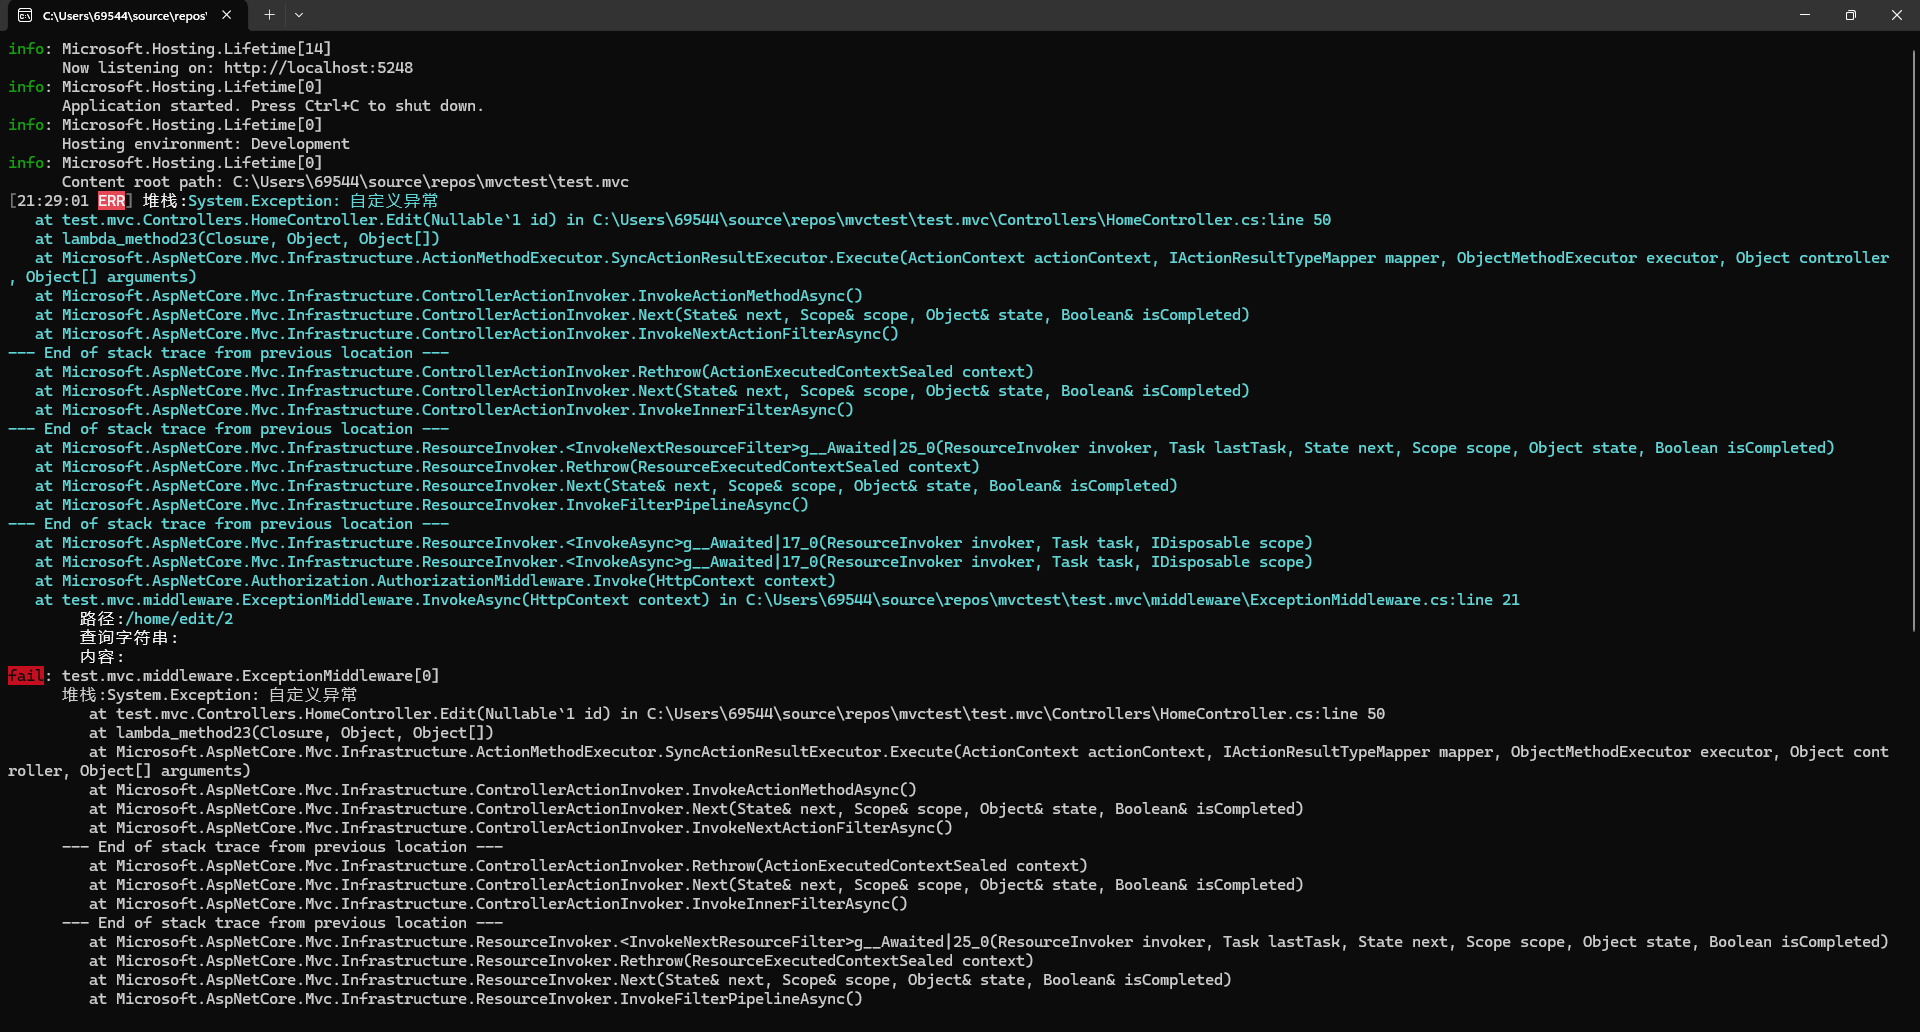Click the 21:29:01 timestamp

(x=52, y=201)
